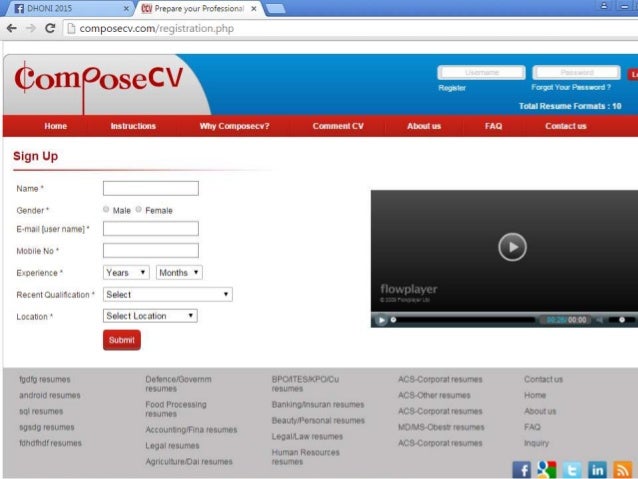Click the browser back arrow
Image resolution: width=638 pixels, height=479 pixels.
[x=12, y=28]
